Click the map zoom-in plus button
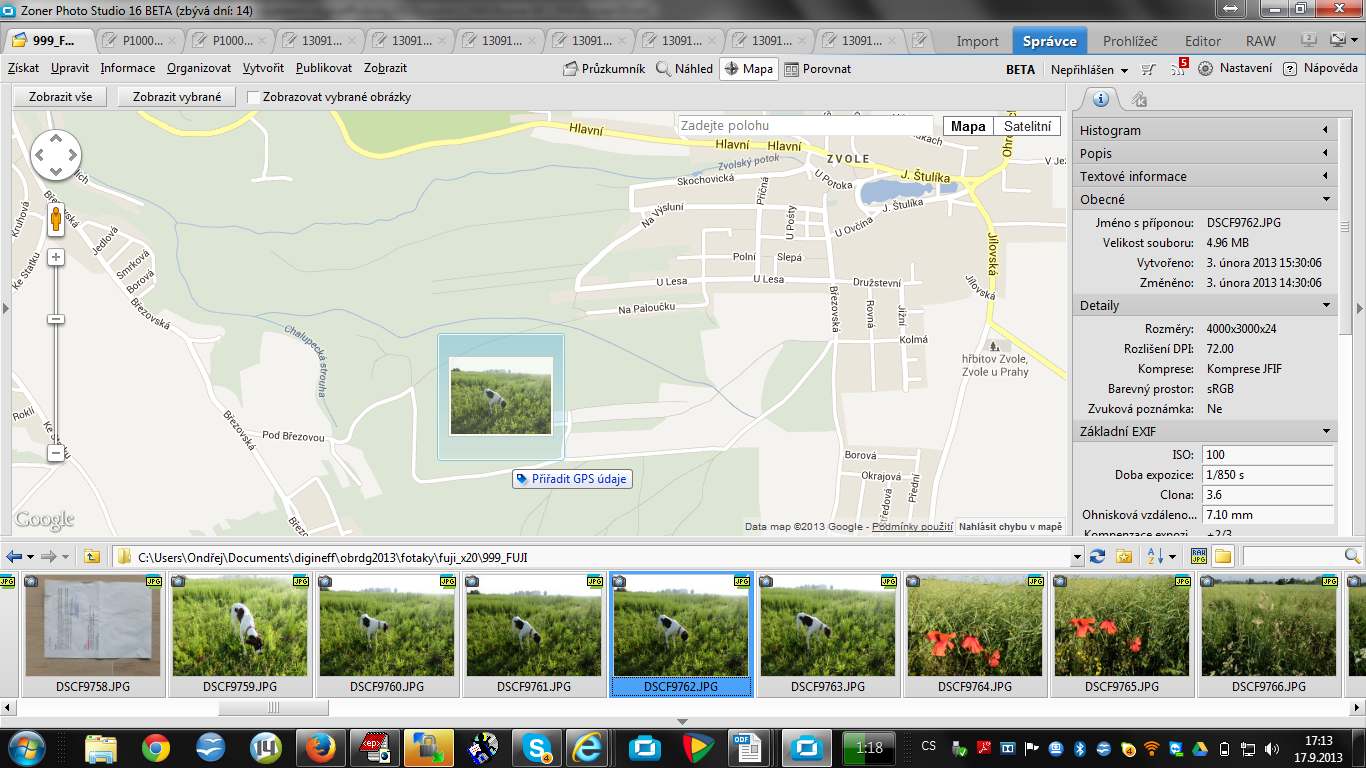Screen dimensions: 1366x768 (56, 257)
